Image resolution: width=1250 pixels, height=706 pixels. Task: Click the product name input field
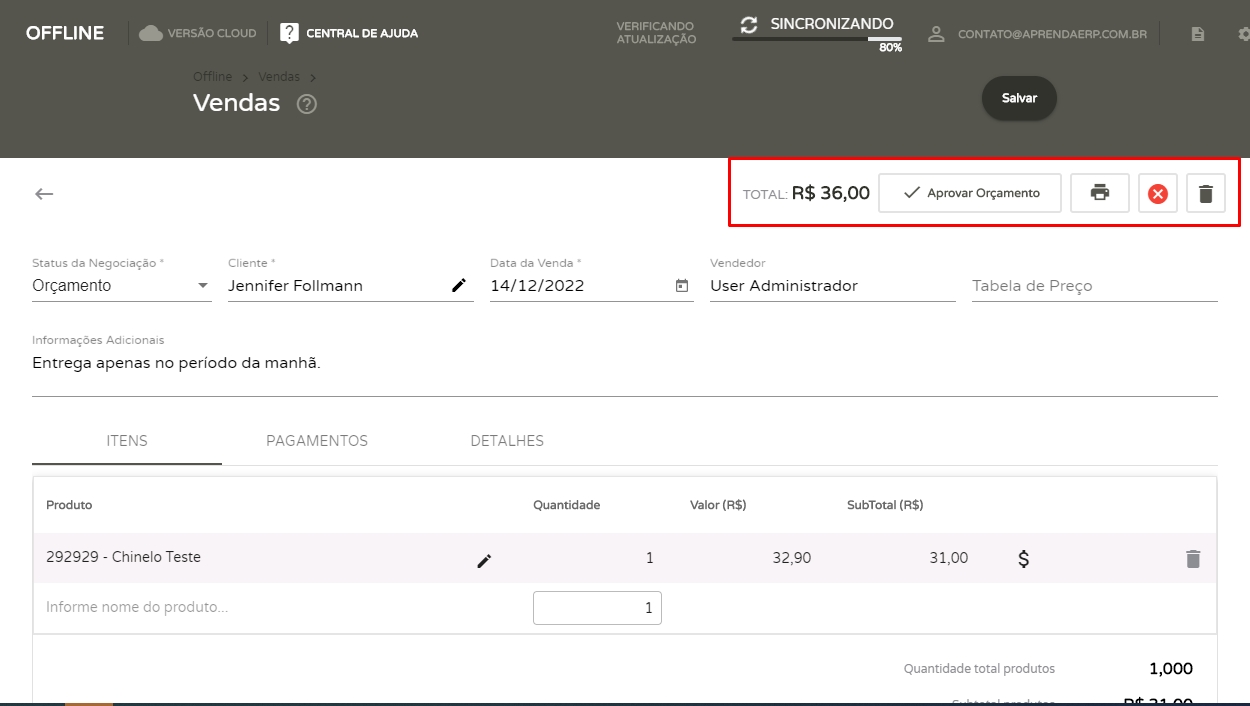270,607
